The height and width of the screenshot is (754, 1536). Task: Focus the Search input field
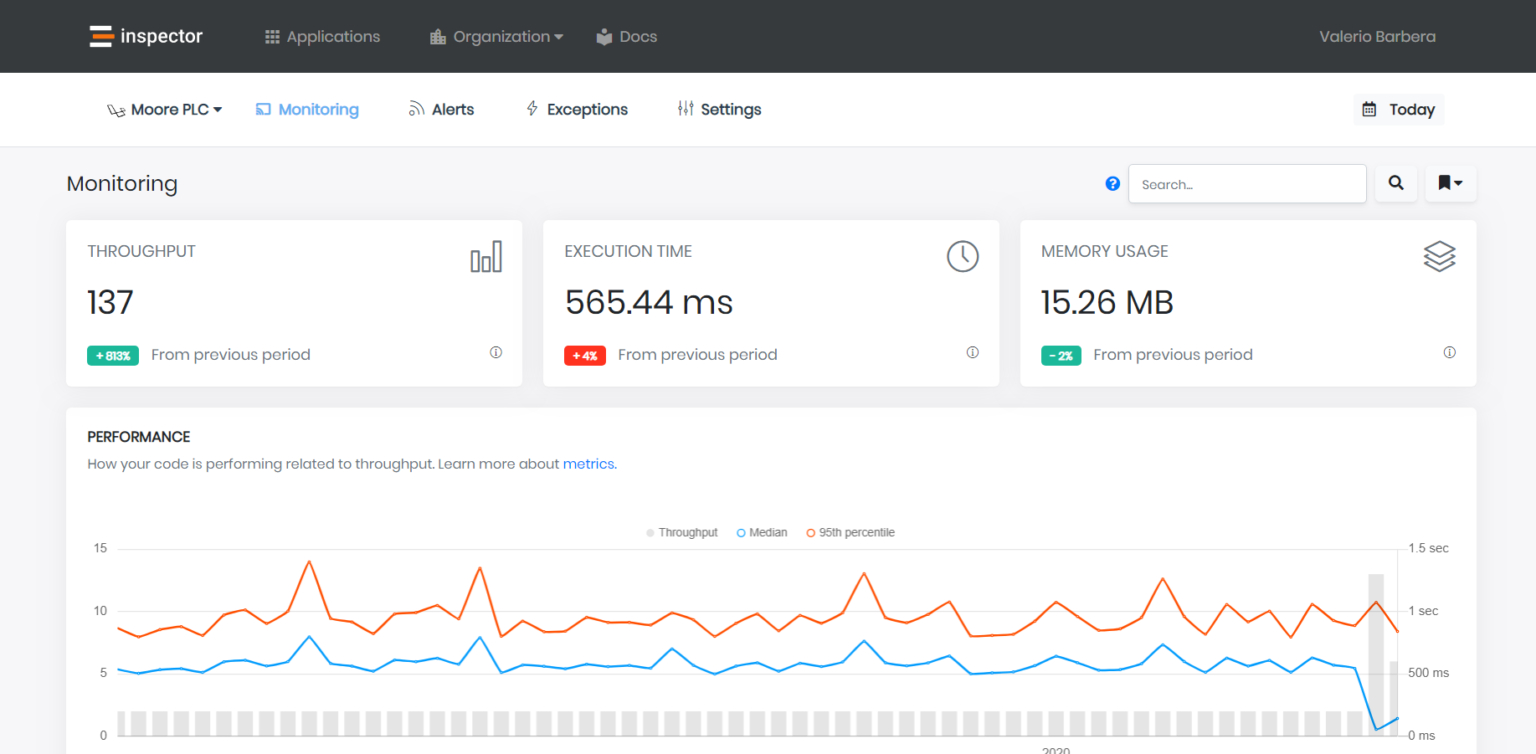click(1247, 184)
